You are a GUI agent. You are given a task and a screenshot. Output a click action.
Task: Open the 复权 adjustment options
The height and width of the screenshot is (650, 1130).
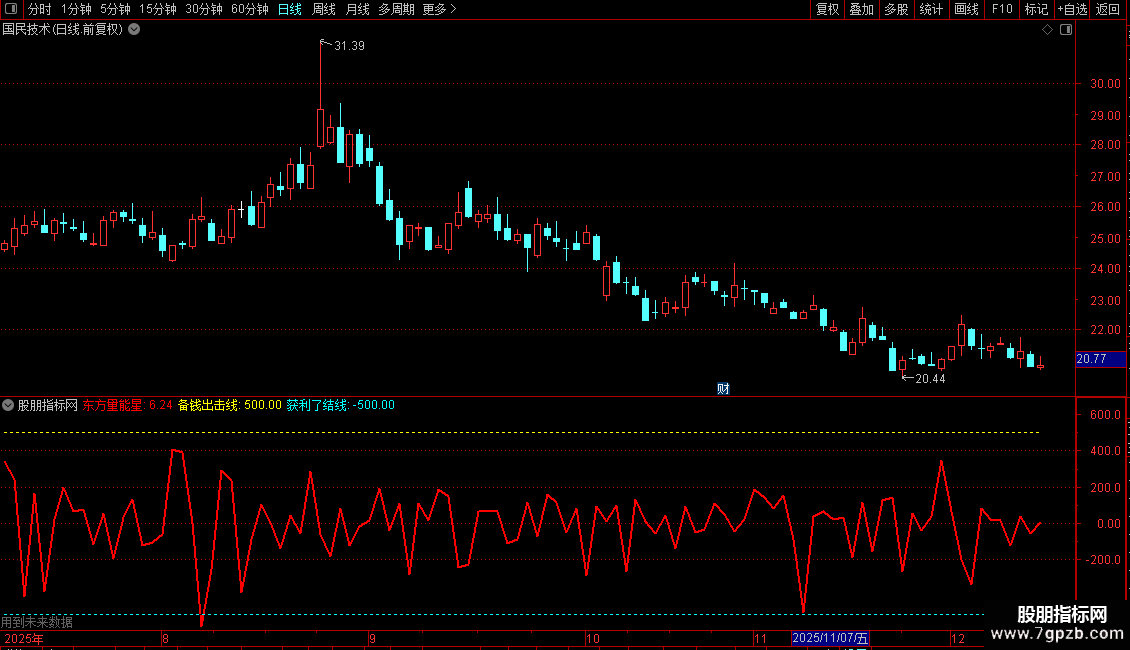click(x=827, y=9)
